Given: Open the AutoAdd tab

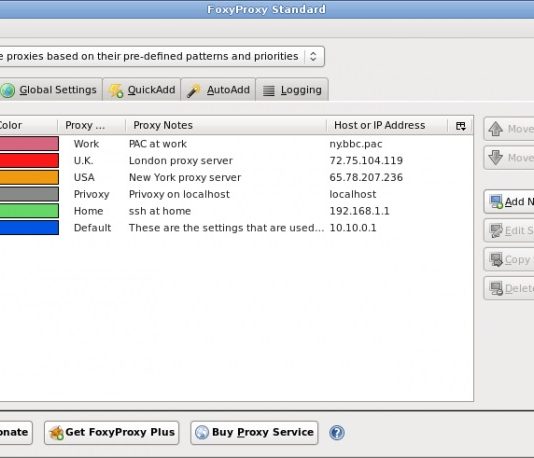Looking at the screenshot, I should click(218, 90).
